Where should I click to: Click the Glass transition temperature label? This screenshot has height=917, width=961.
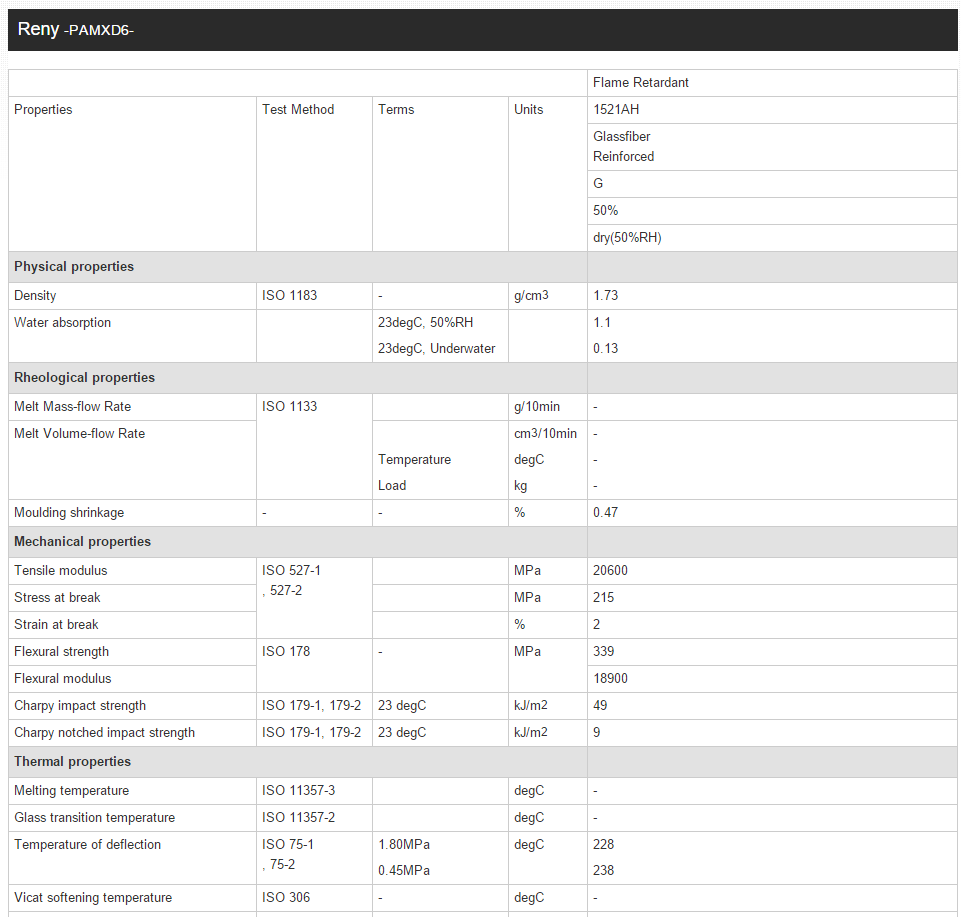click(x=94, y=818)
